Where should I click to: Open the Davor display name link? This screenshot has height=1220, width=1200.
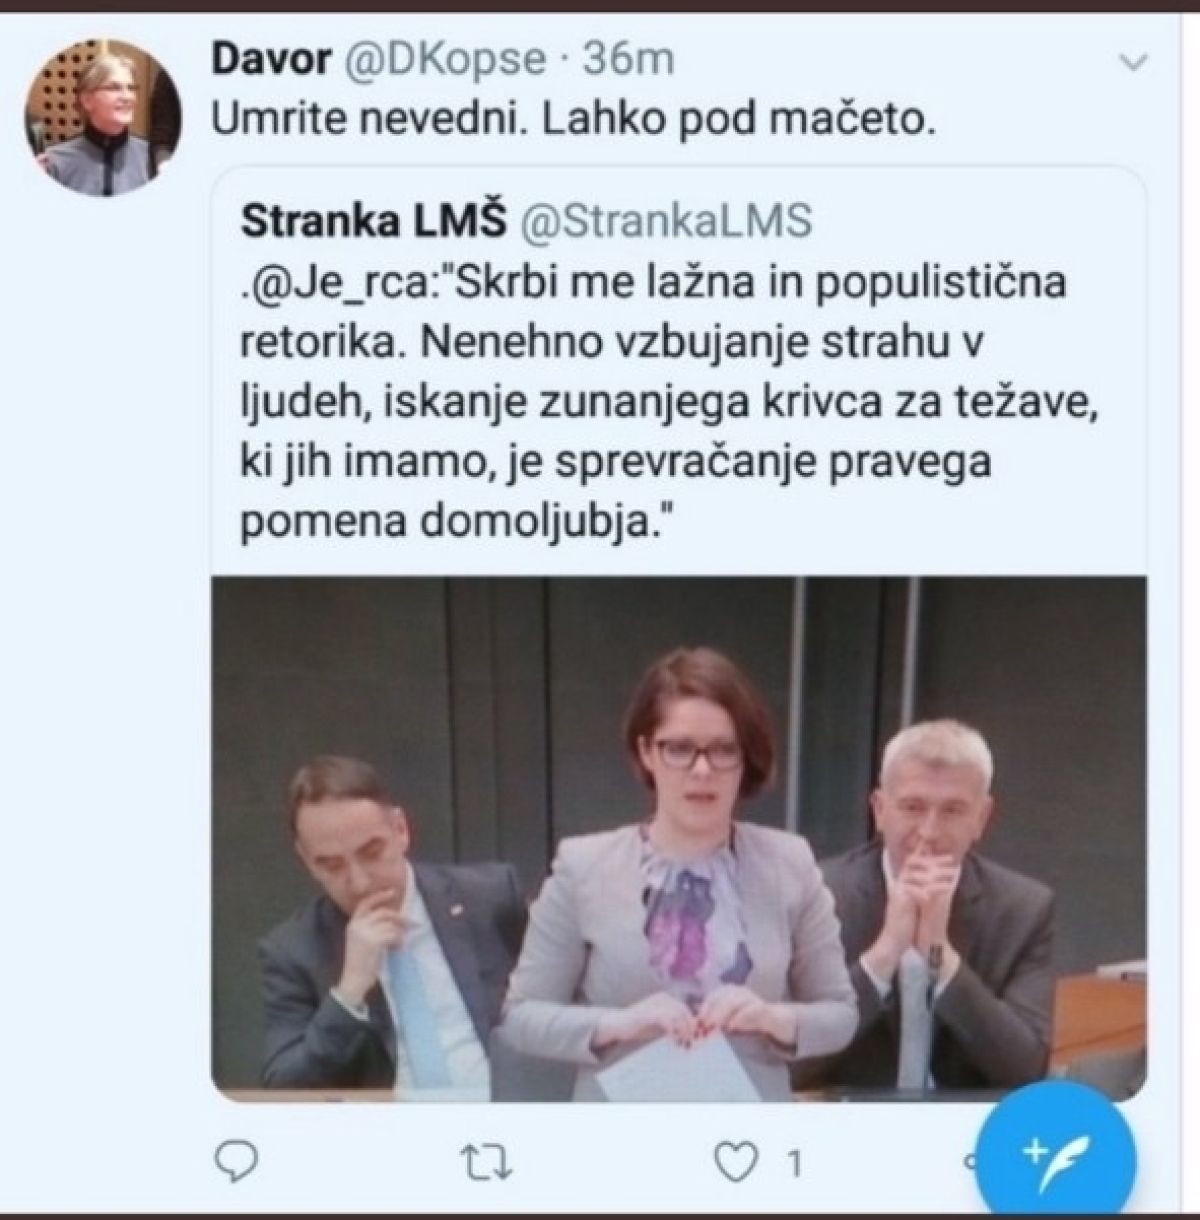pyautogui.click(x=271, y=60)
